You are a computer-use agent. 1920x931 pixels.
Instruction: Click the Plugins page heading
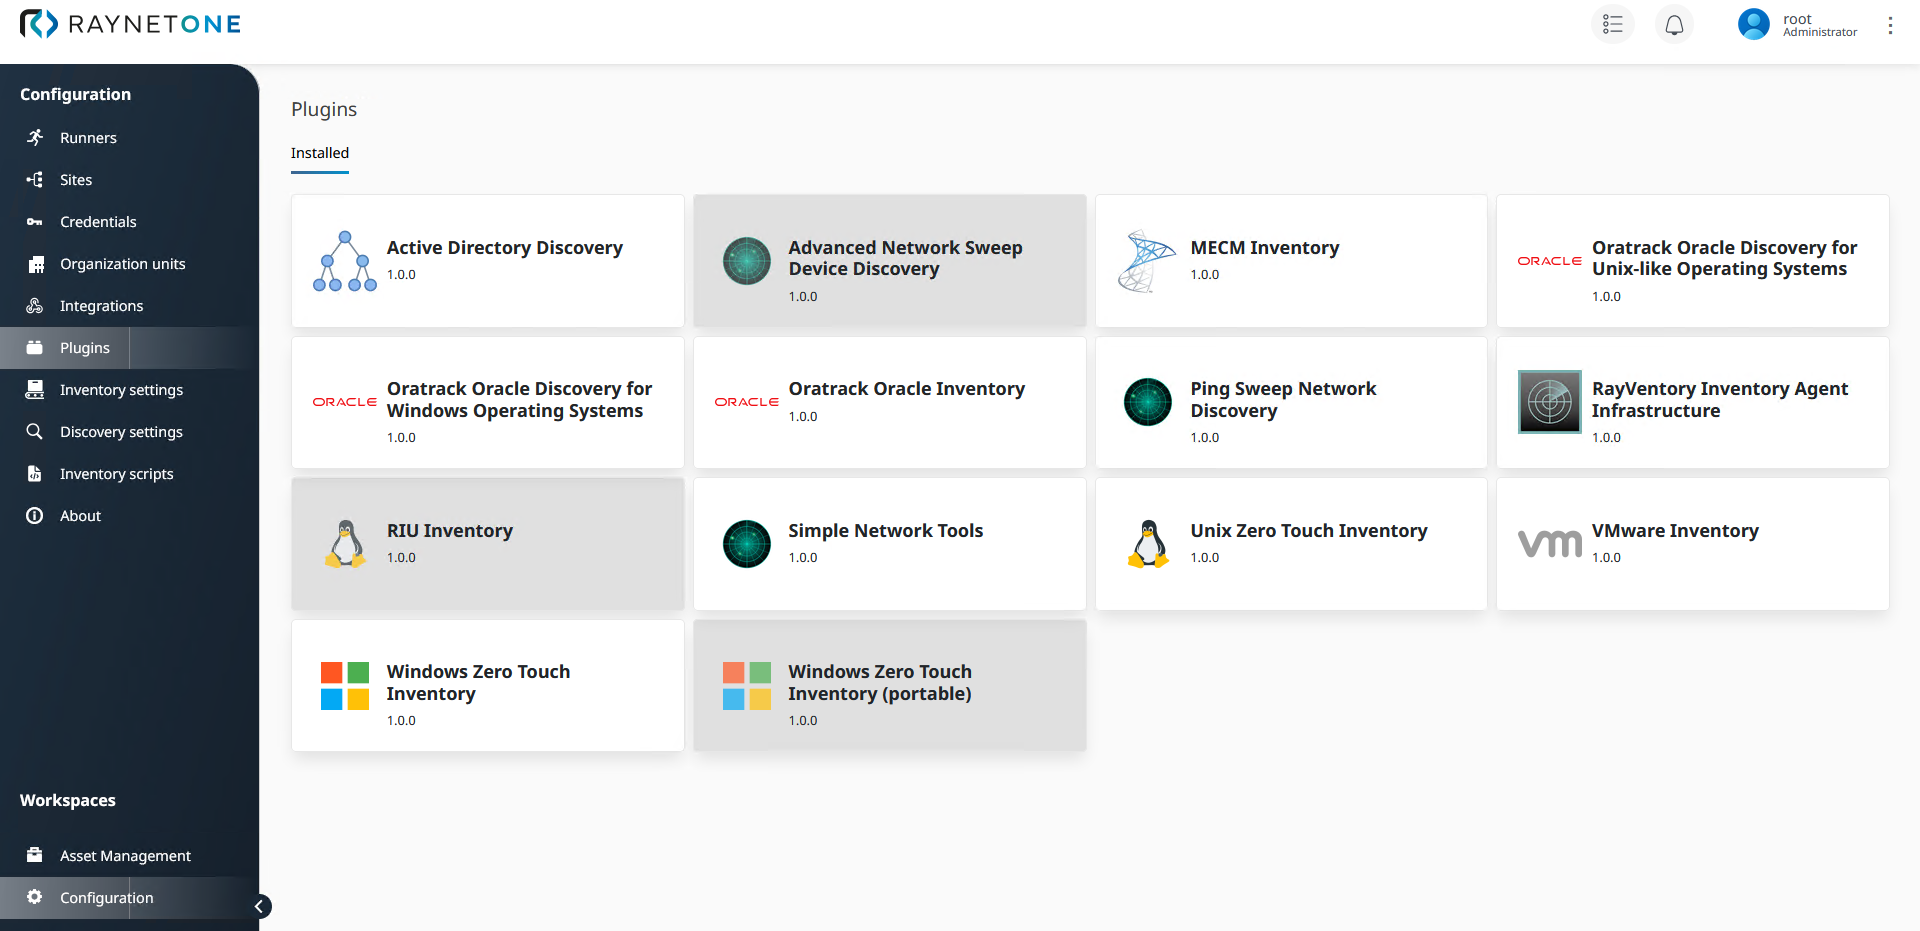[x=324, y=109]
